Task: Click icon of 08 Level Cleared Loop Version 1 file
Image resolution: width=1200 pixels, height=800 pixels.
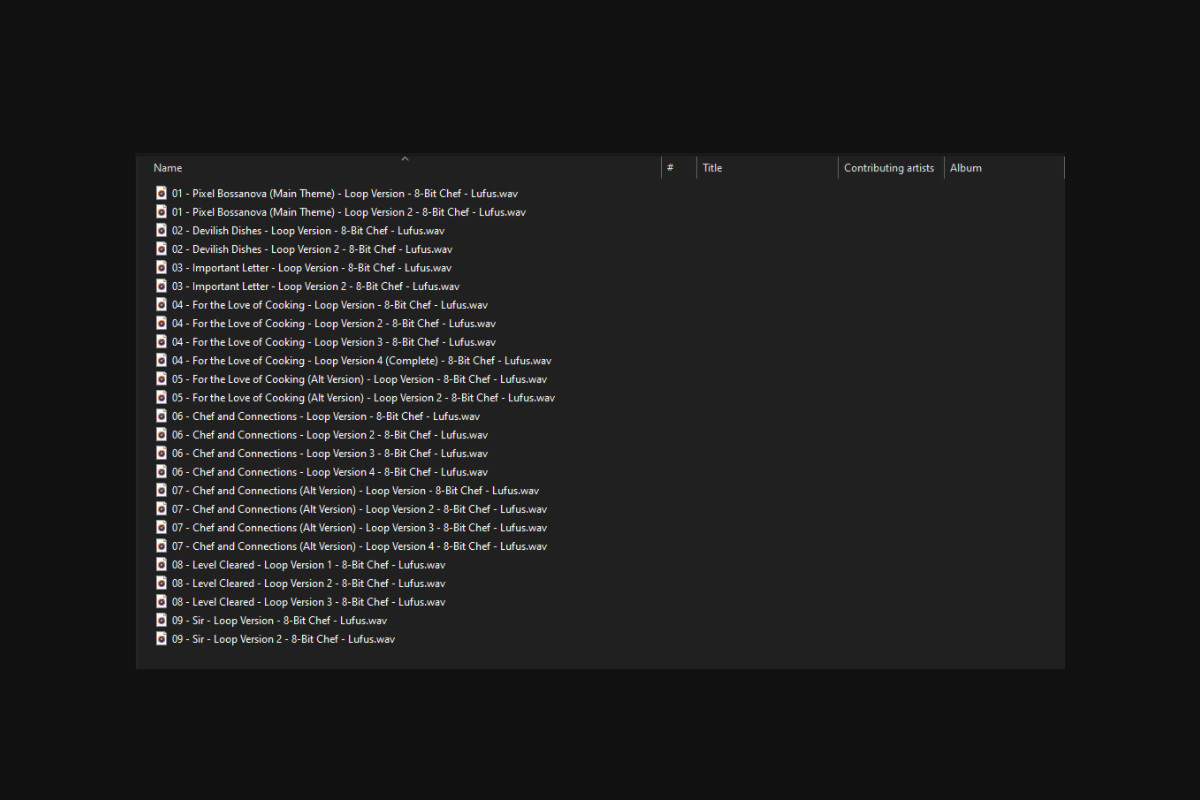Action: point(161,564)
